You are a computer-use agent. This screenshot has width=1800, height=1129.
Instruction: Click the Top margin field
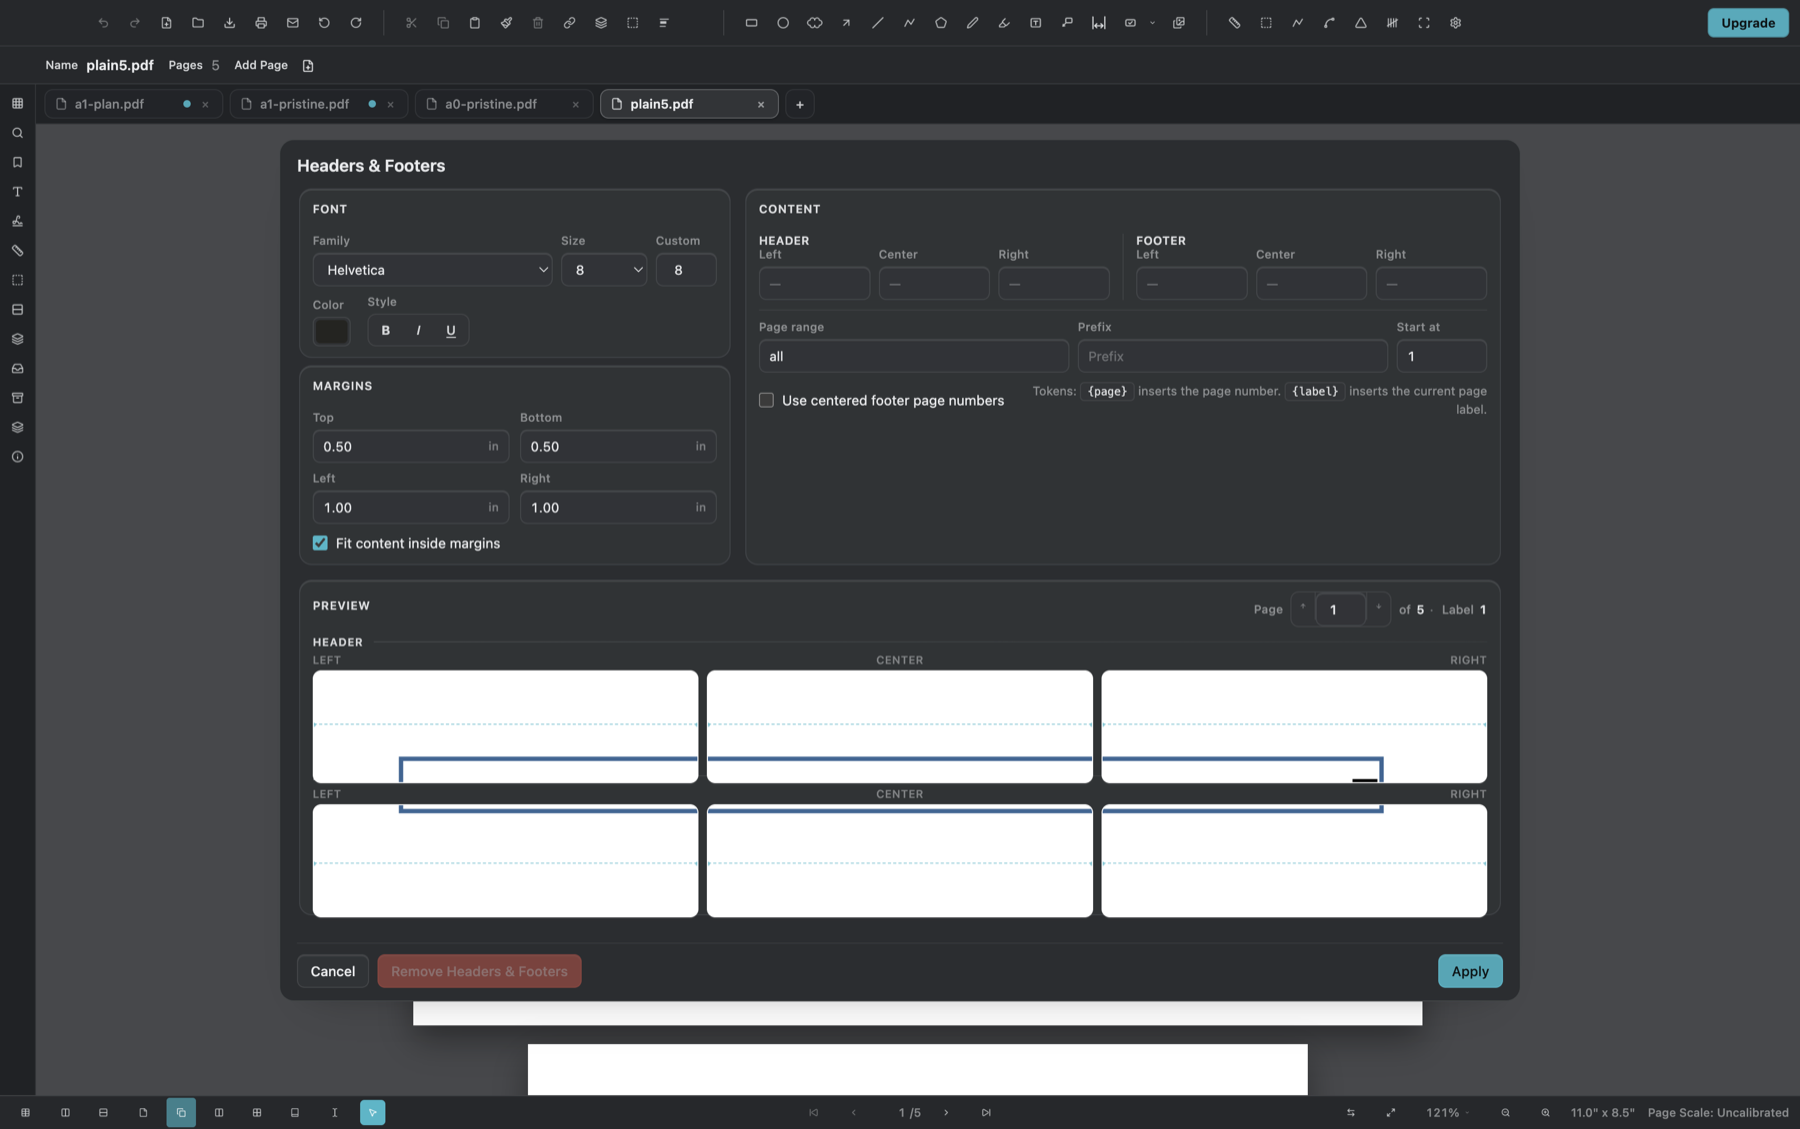click(x=411, y=446)
